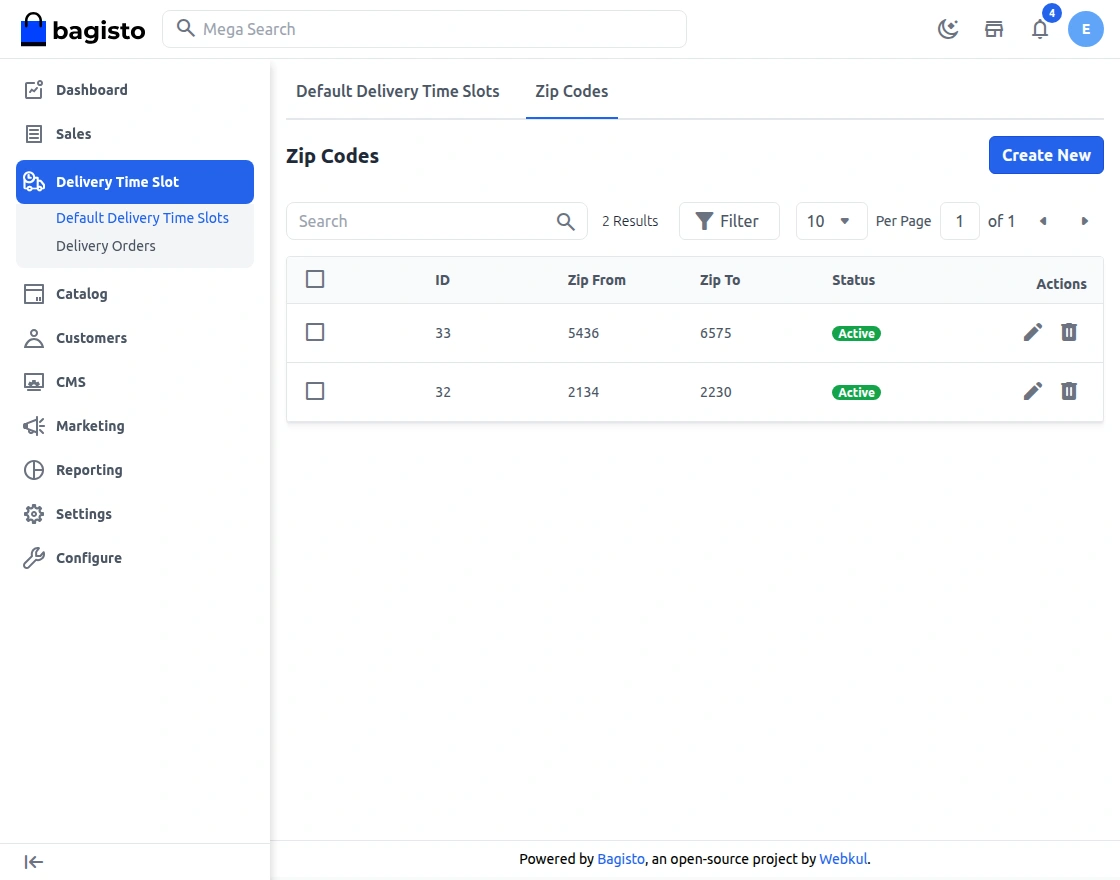Open user avatar E profile menu
The width and height of the screenshot is (1120, 880).
[x=1086, y=29]
